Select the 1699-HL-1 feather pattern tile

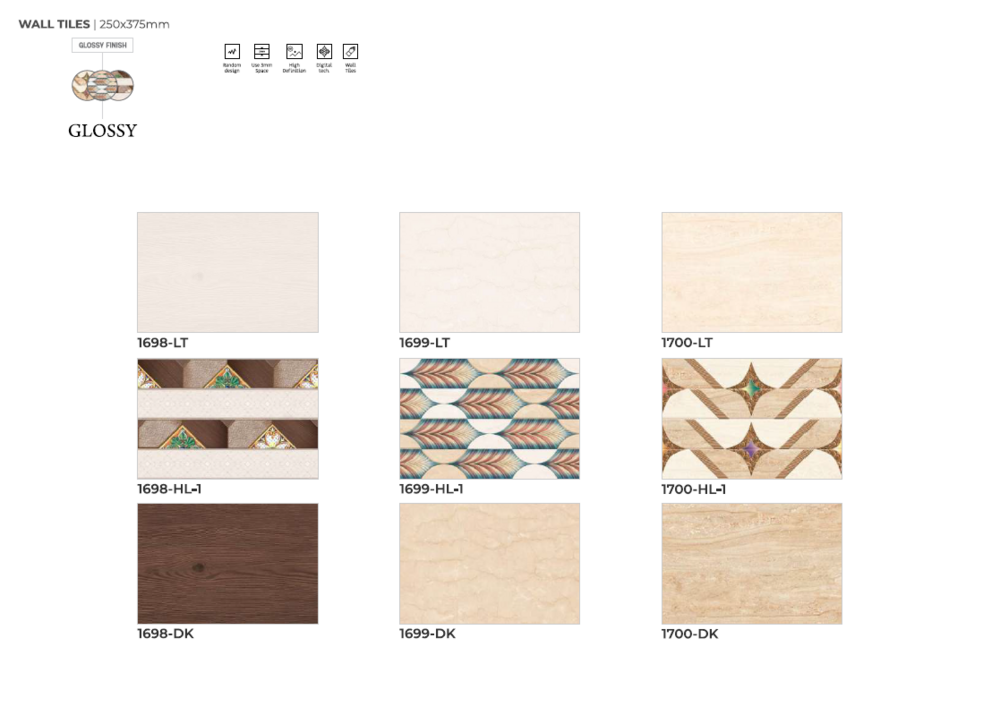click(489, 418)
